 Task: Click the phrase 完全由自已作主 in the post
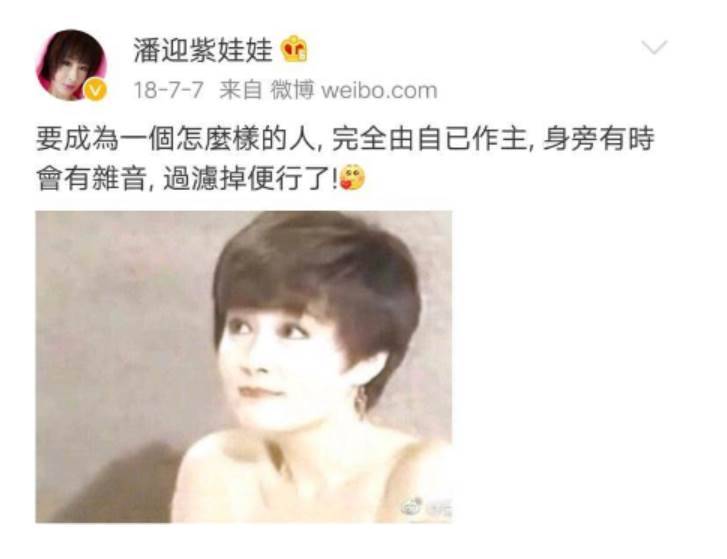430,139
